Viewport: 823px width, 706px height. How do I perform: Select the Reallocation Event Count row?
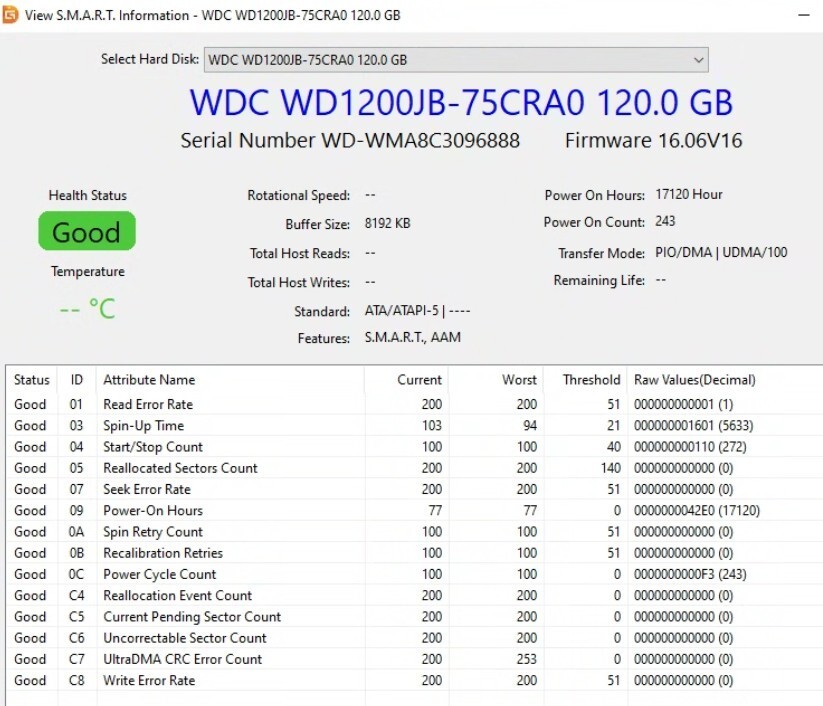414,595
